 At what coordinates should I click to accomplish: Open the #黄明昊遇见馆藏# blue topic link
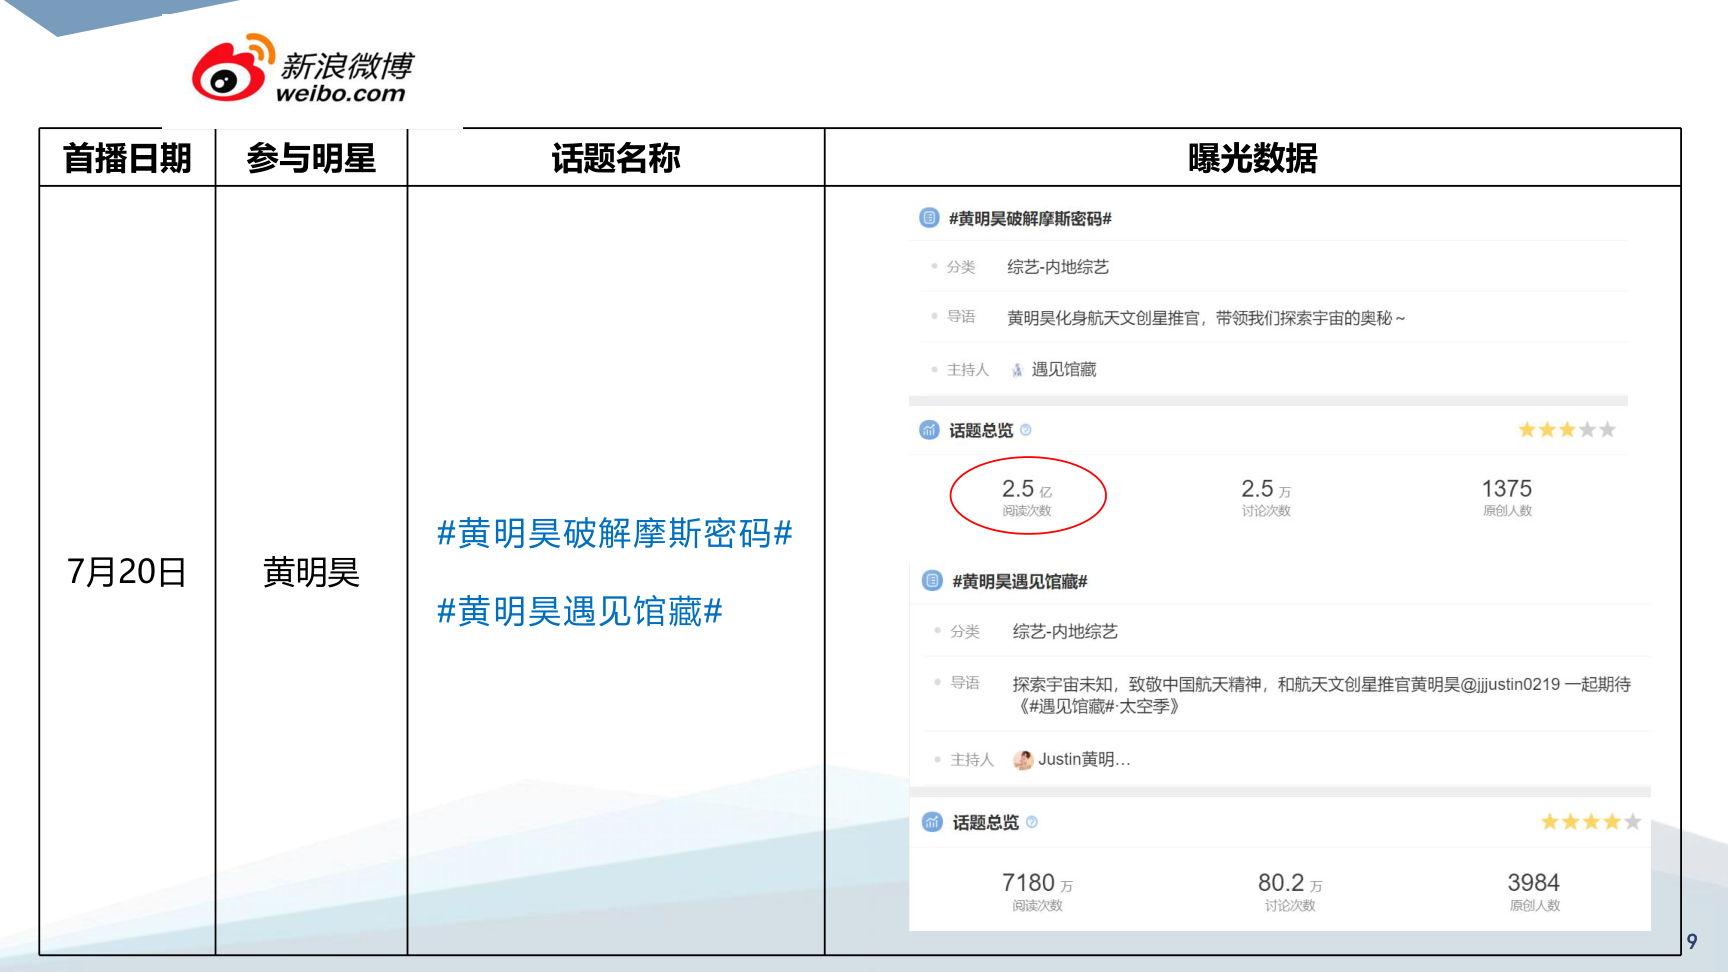tap(580, 611)
